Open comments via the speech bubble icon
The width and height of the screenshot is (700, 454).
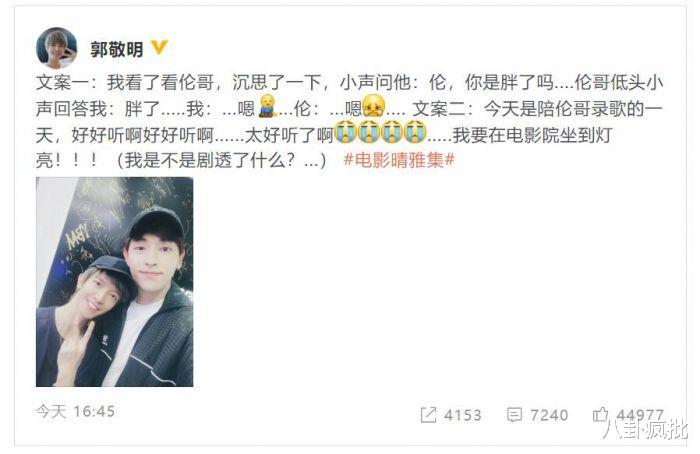[514, 415]
